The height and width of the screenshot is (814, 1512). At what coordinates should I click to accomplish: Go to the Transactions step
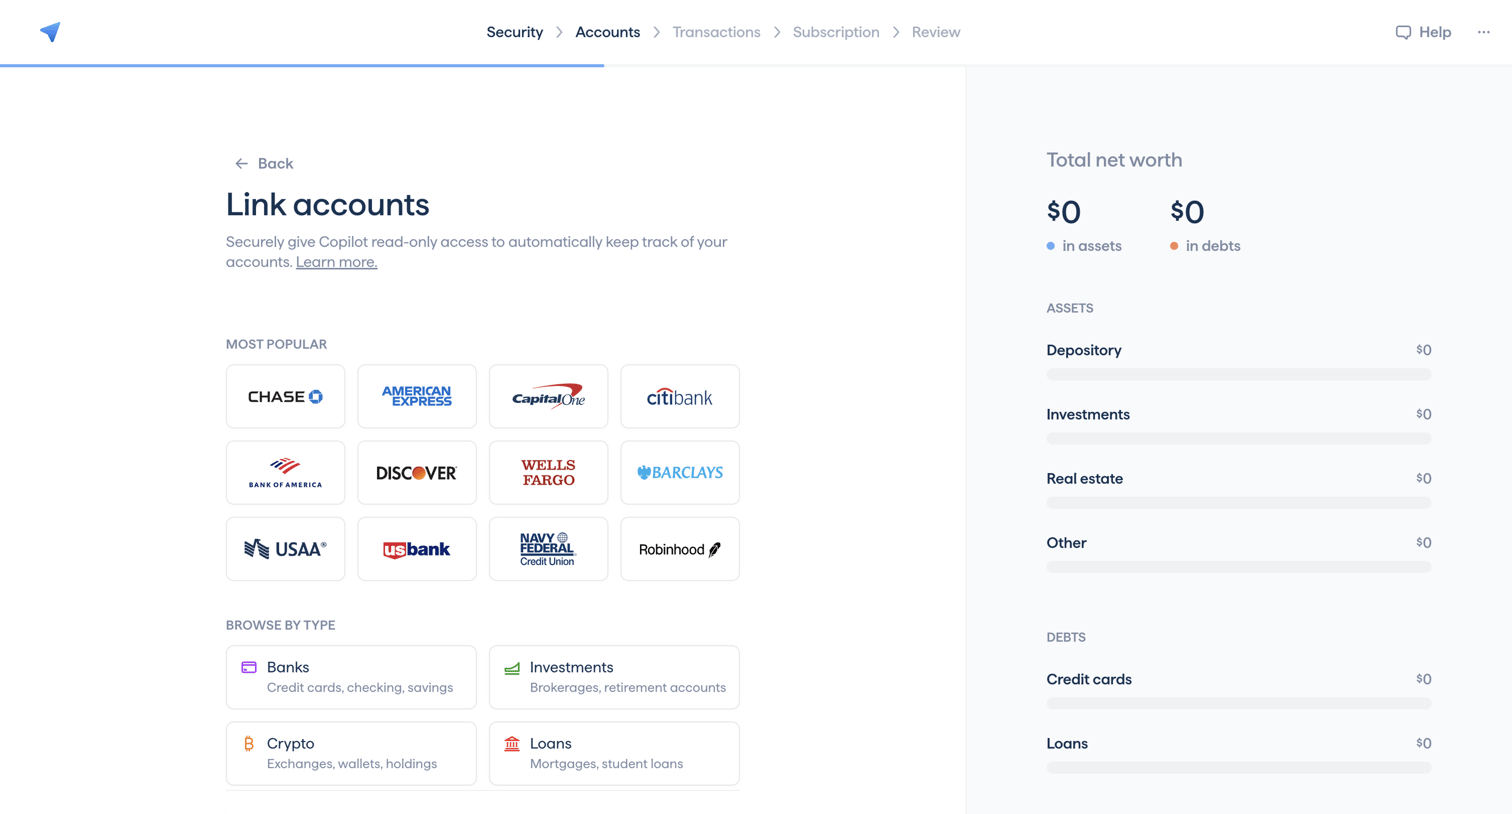pos(716,32)
